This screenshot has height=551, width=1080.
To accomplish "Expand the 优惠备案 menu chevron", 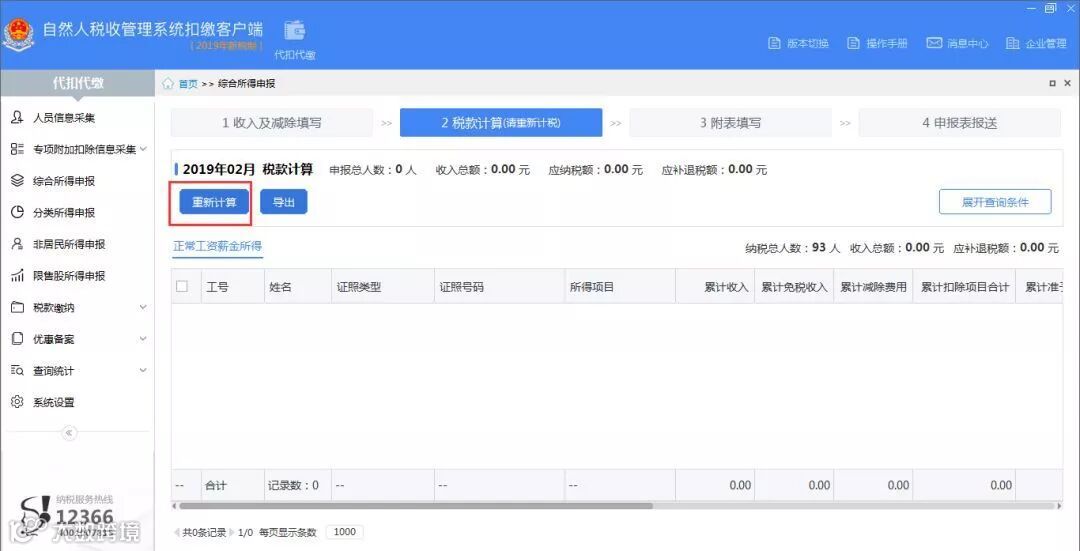I will coord(143,339).
